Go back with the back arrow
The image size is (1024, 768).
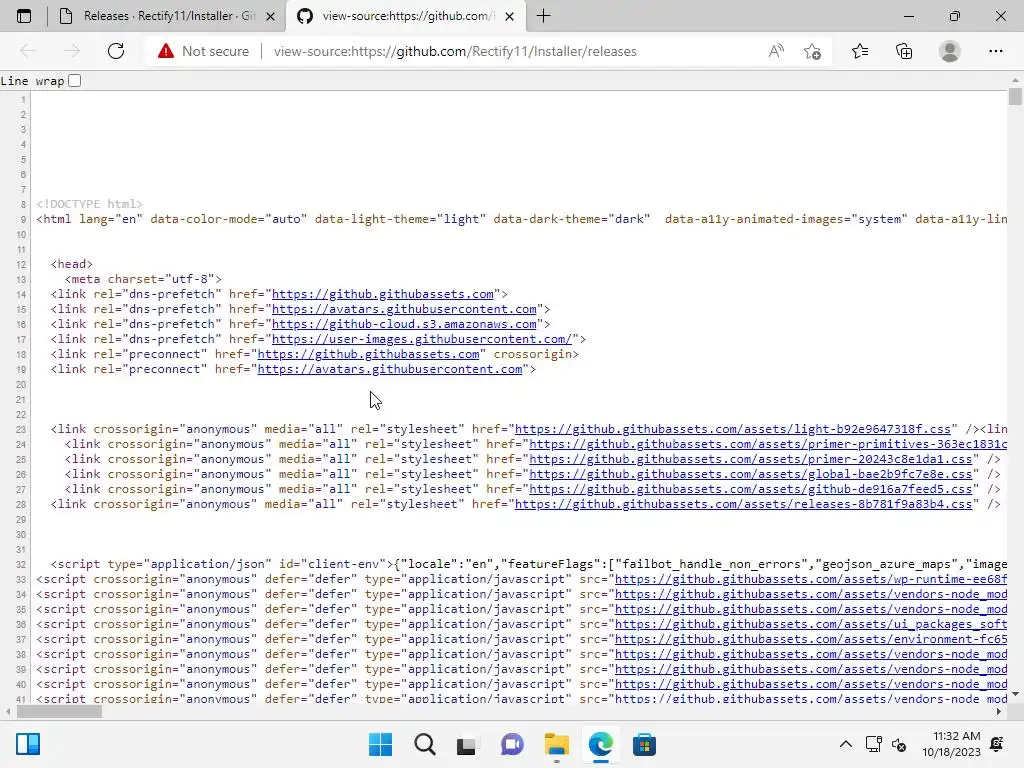[x=28, y=51]
